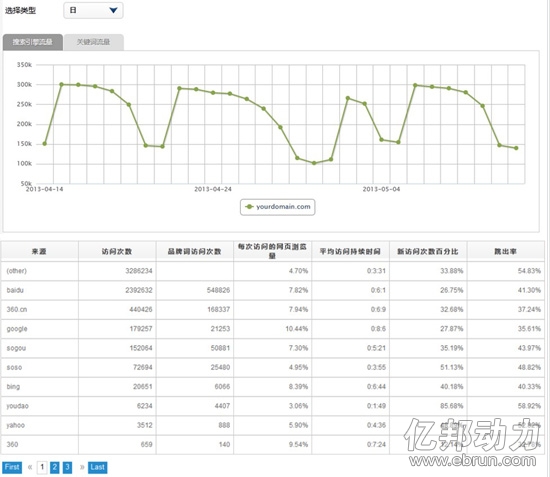Select the (other) source row
Viewport: 550px width, 477px height.
273,271
